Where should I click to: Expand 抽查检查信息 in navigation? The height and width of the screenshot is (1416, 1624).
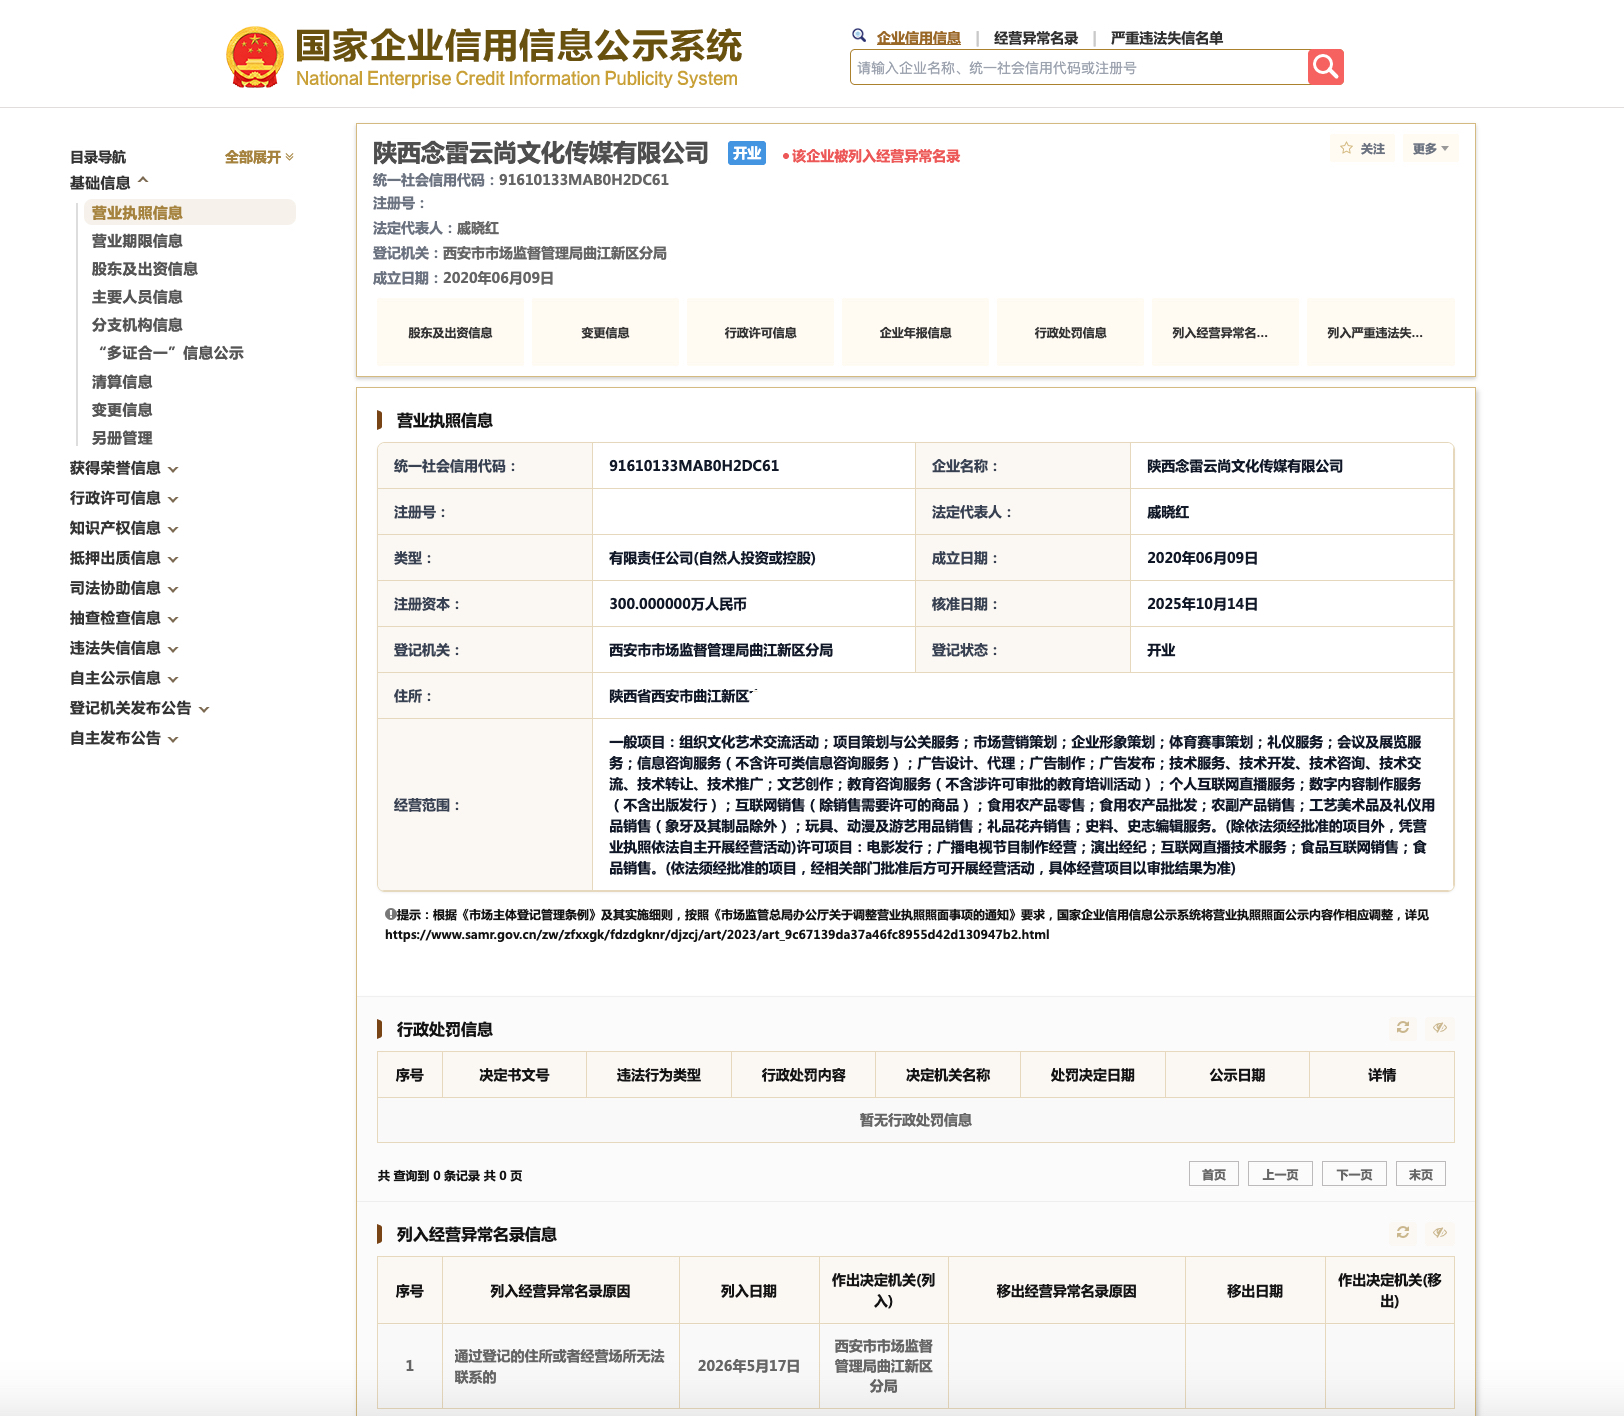124,618
